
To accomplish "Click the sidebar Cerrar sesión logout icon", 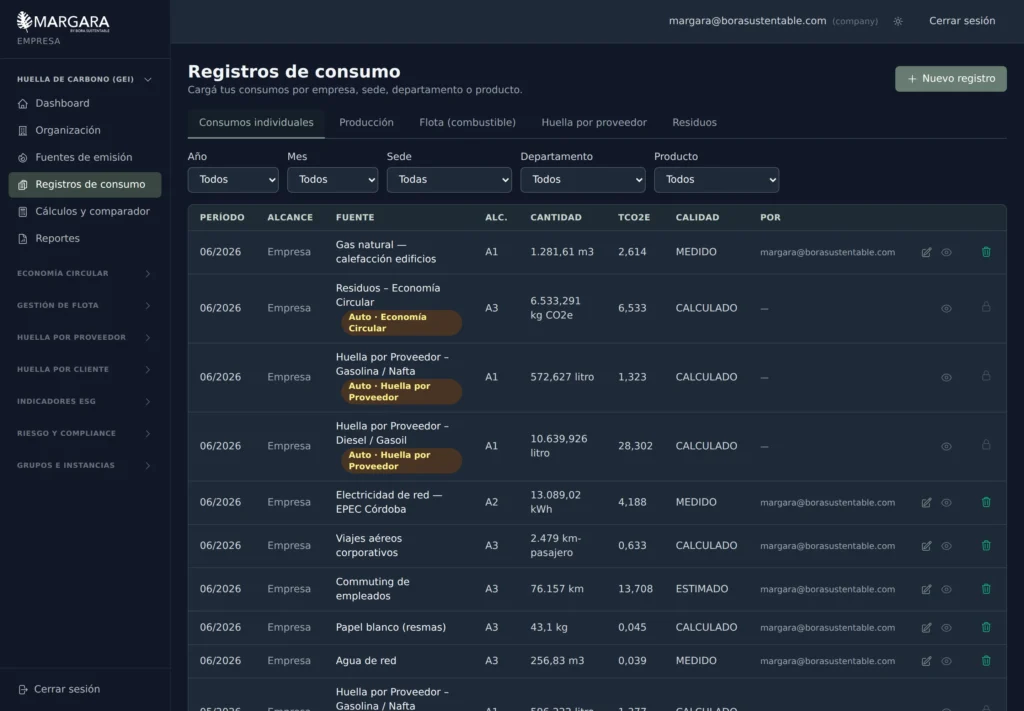I will click(23, 689).
